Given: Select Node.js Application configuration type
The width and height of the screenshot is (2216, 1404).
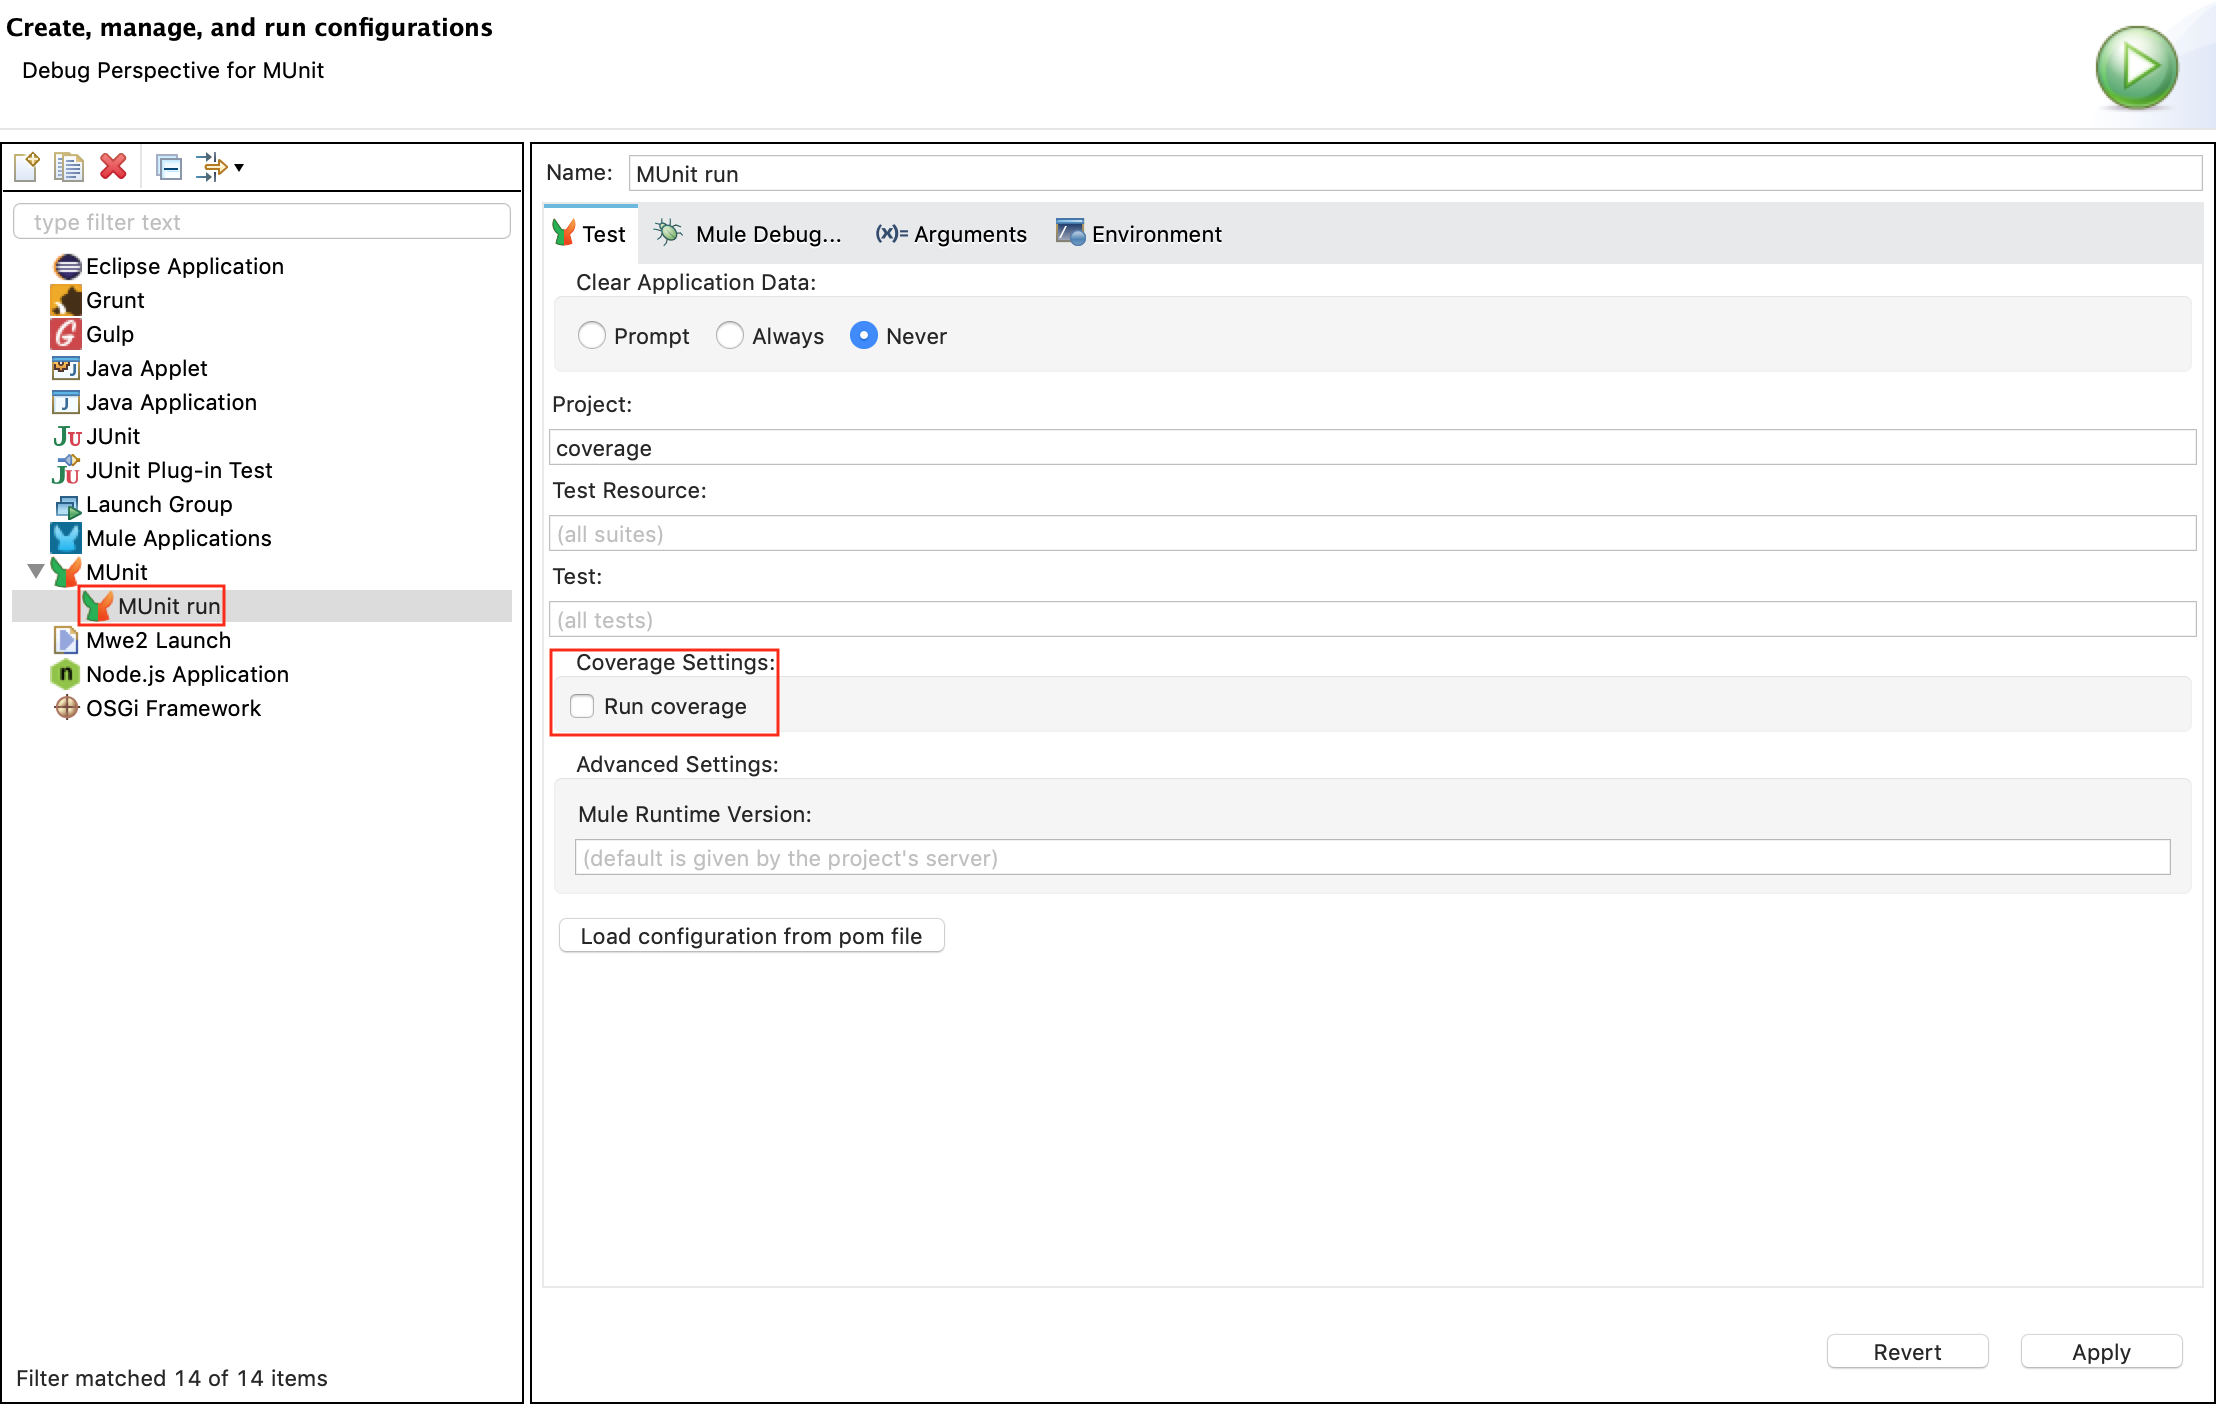Looking at the screenshot, I should 187,674.
